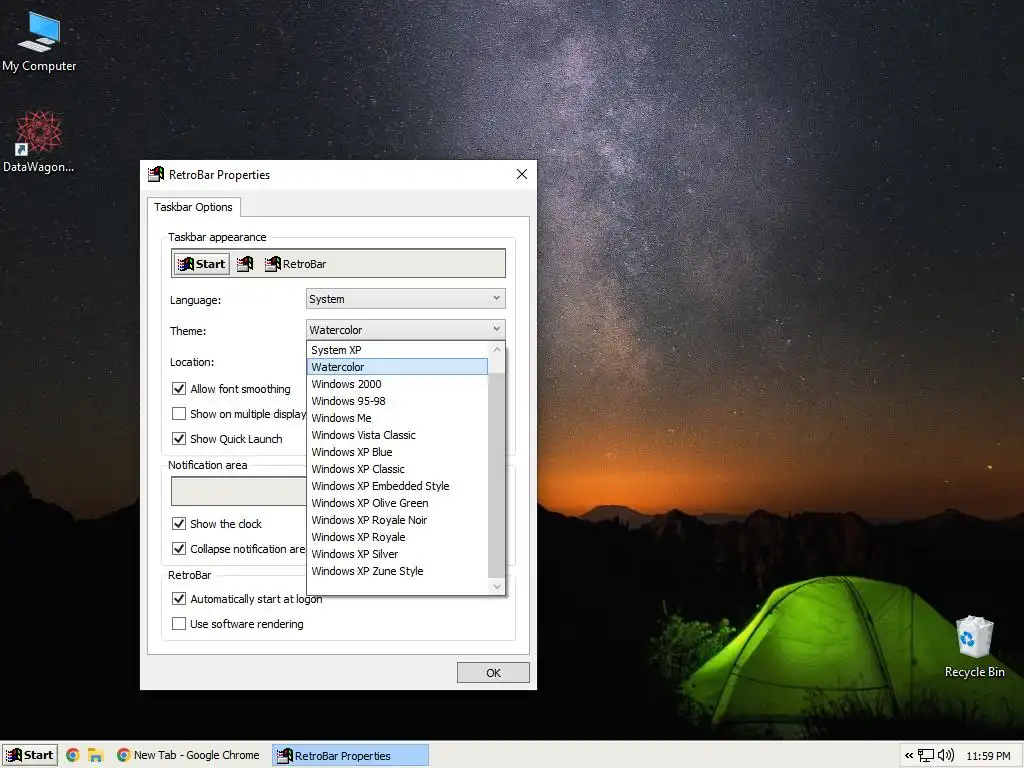Screen dimensions: 1024x768
Task: Click the volume speaker tray icon
Action: tap(946, 756)
